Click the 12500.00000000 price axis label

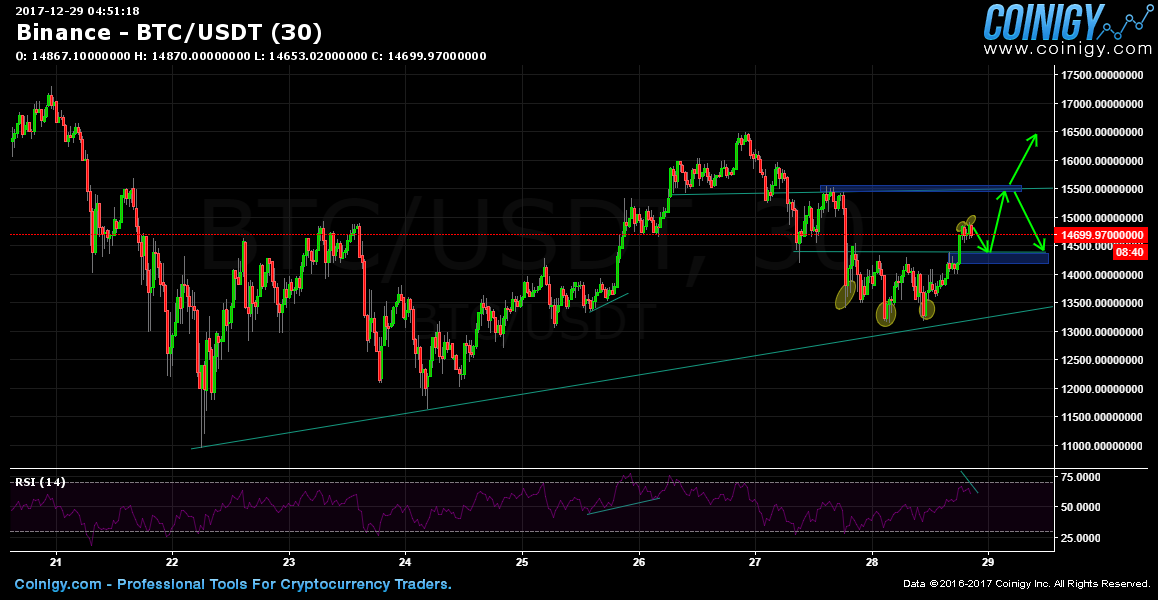pyautogui.click(x=1102, y=361)
